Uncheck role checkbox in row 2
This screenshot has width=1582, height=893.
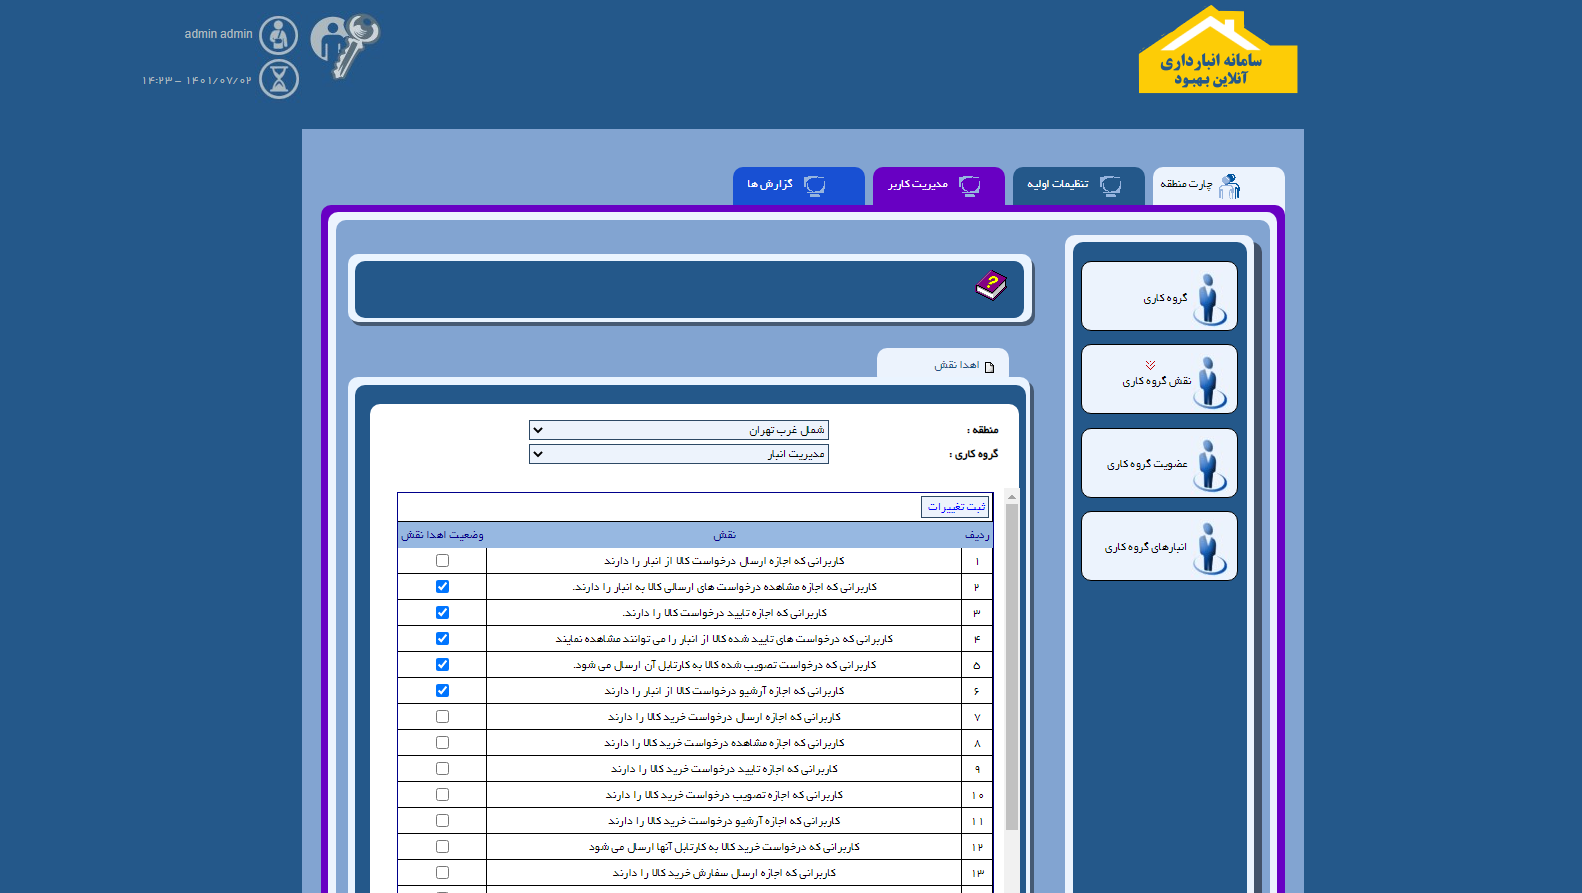pyautogui.click(x=442, y=587)
